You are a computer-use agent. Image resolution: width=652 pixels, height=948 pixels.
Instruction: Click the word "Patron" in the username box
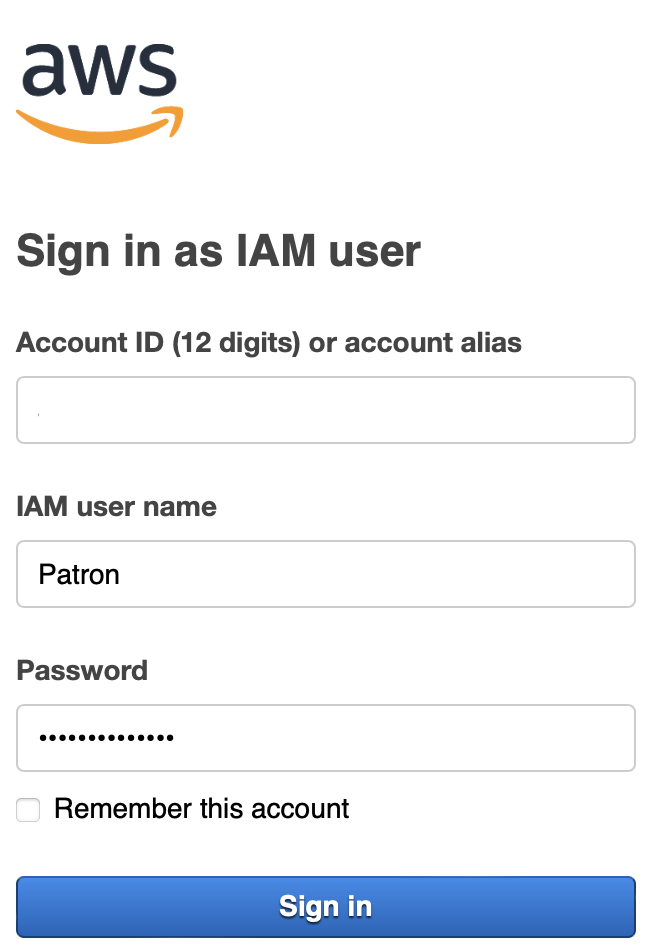79,575
